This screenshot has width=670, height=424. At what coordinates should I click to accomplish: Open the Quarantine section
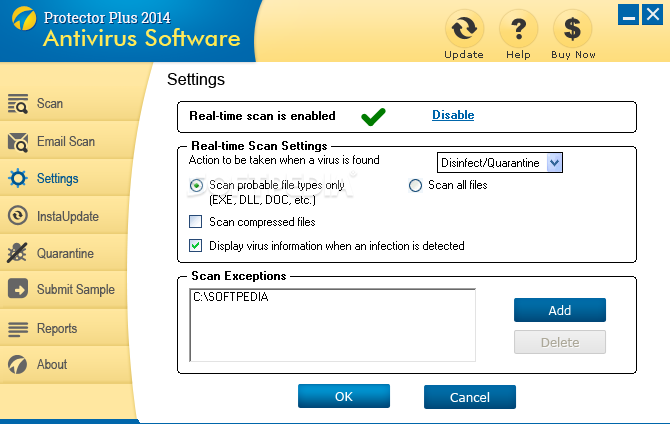[x=65, y=253]
